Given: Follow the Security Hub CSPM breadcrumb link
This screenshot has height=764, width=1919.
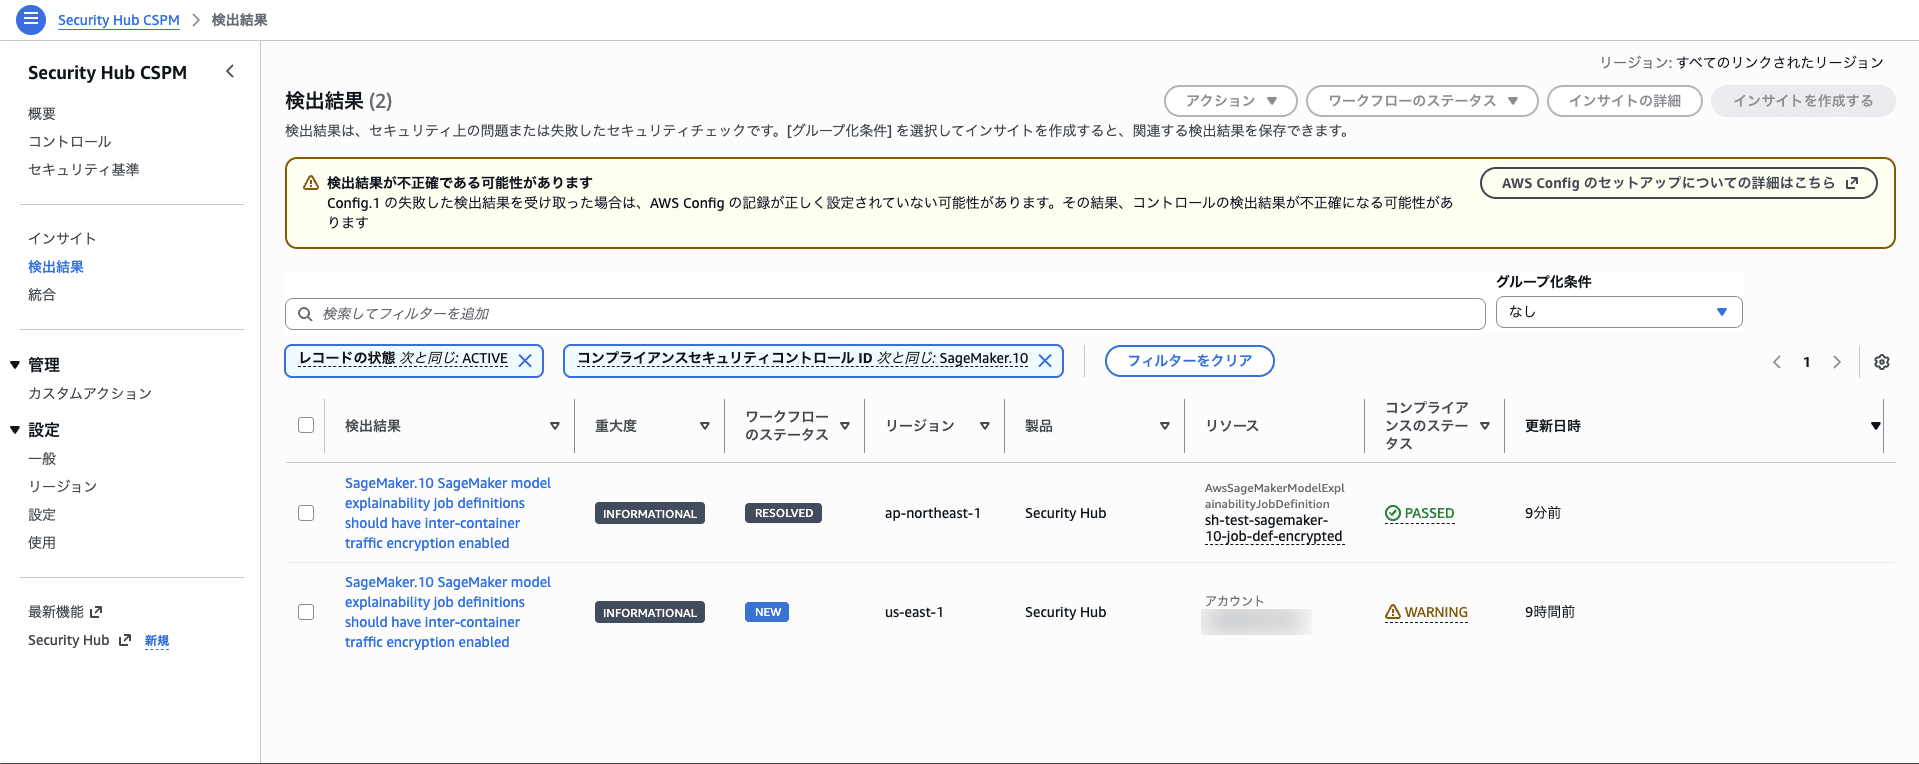Looking at the screenshot, I should point(119,20).
